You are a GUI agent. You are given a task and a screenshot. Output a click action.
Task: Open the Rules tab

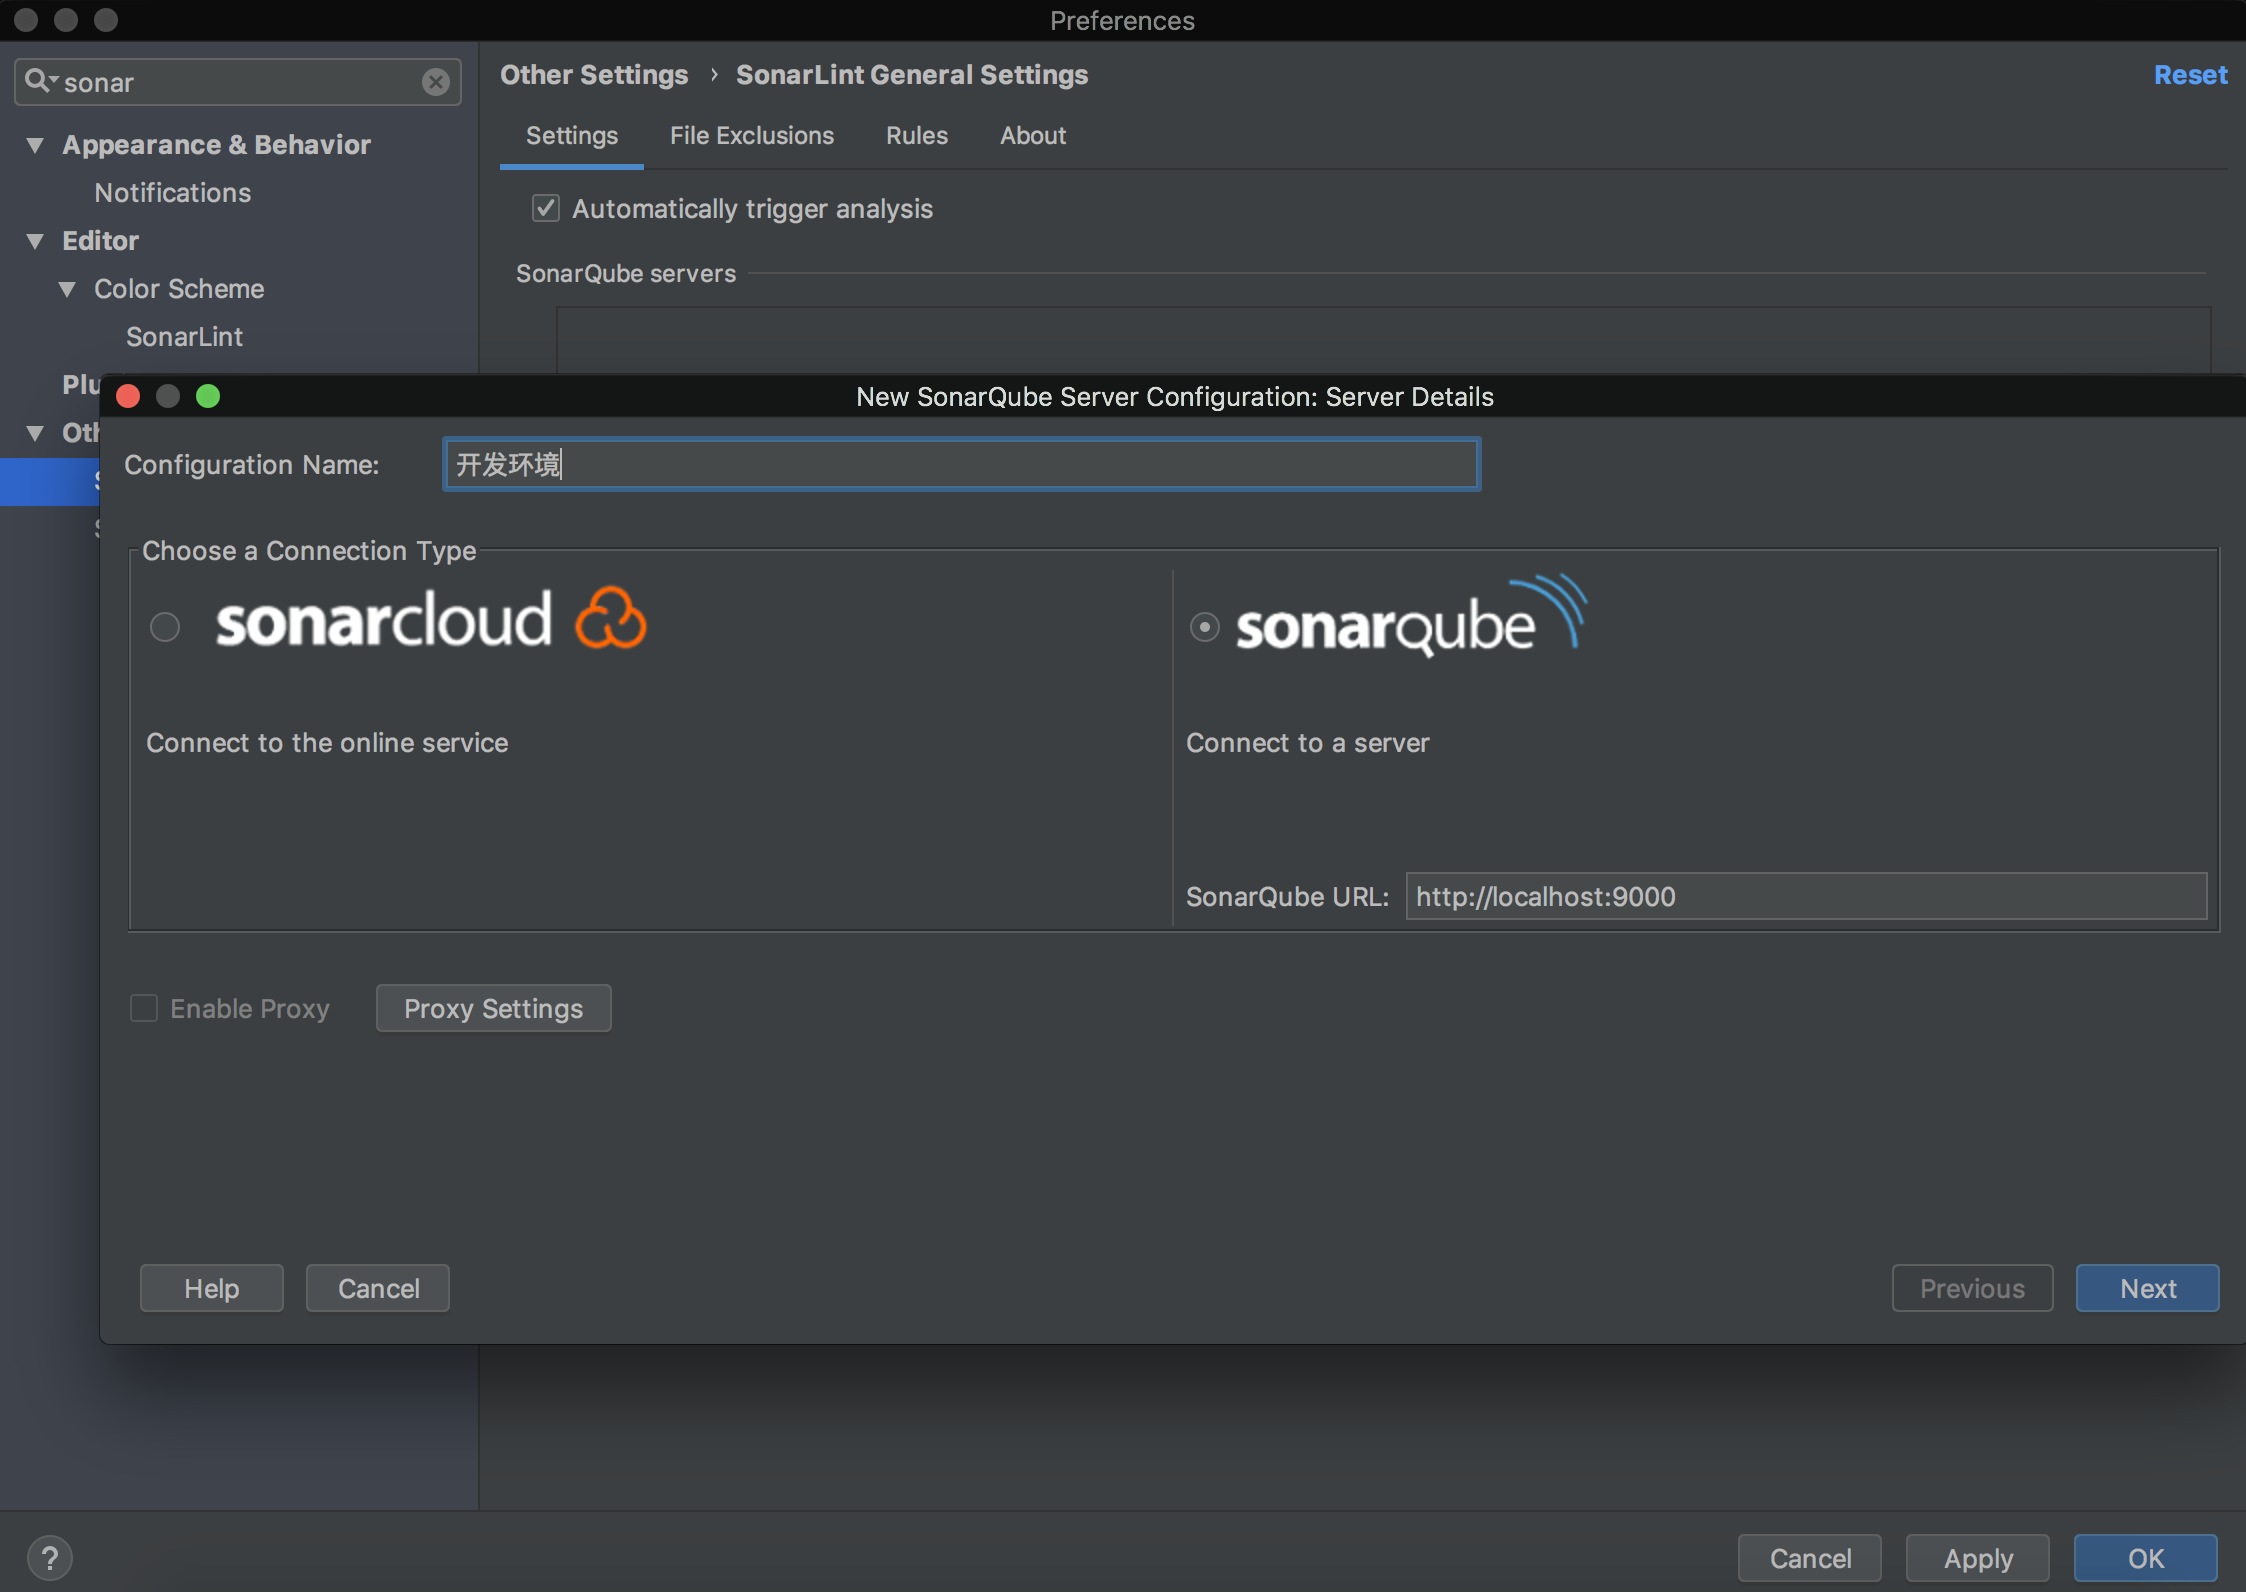pyautogui.click(x=916, y=136)
